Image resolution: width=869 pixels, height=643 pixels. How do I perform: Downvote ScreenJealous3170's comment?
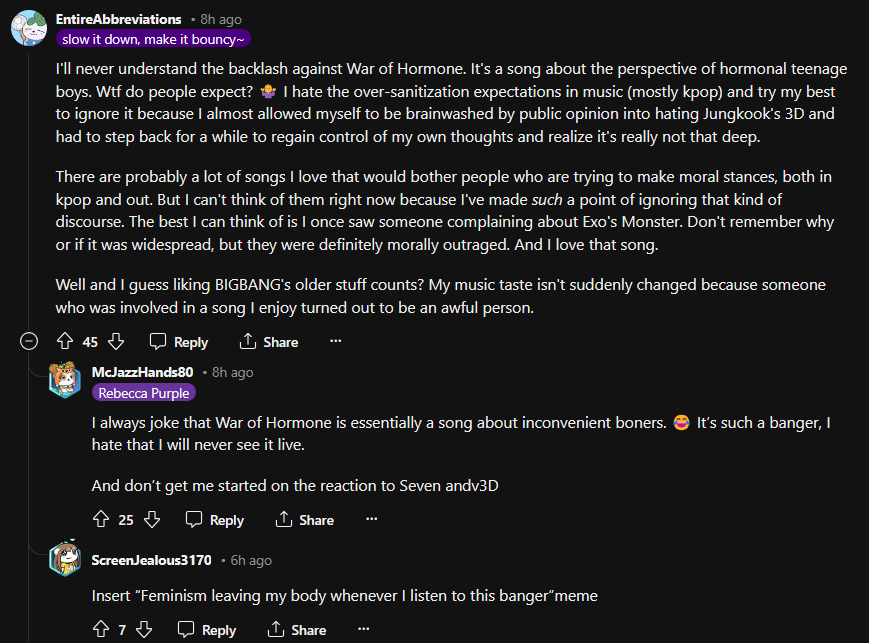144,630
